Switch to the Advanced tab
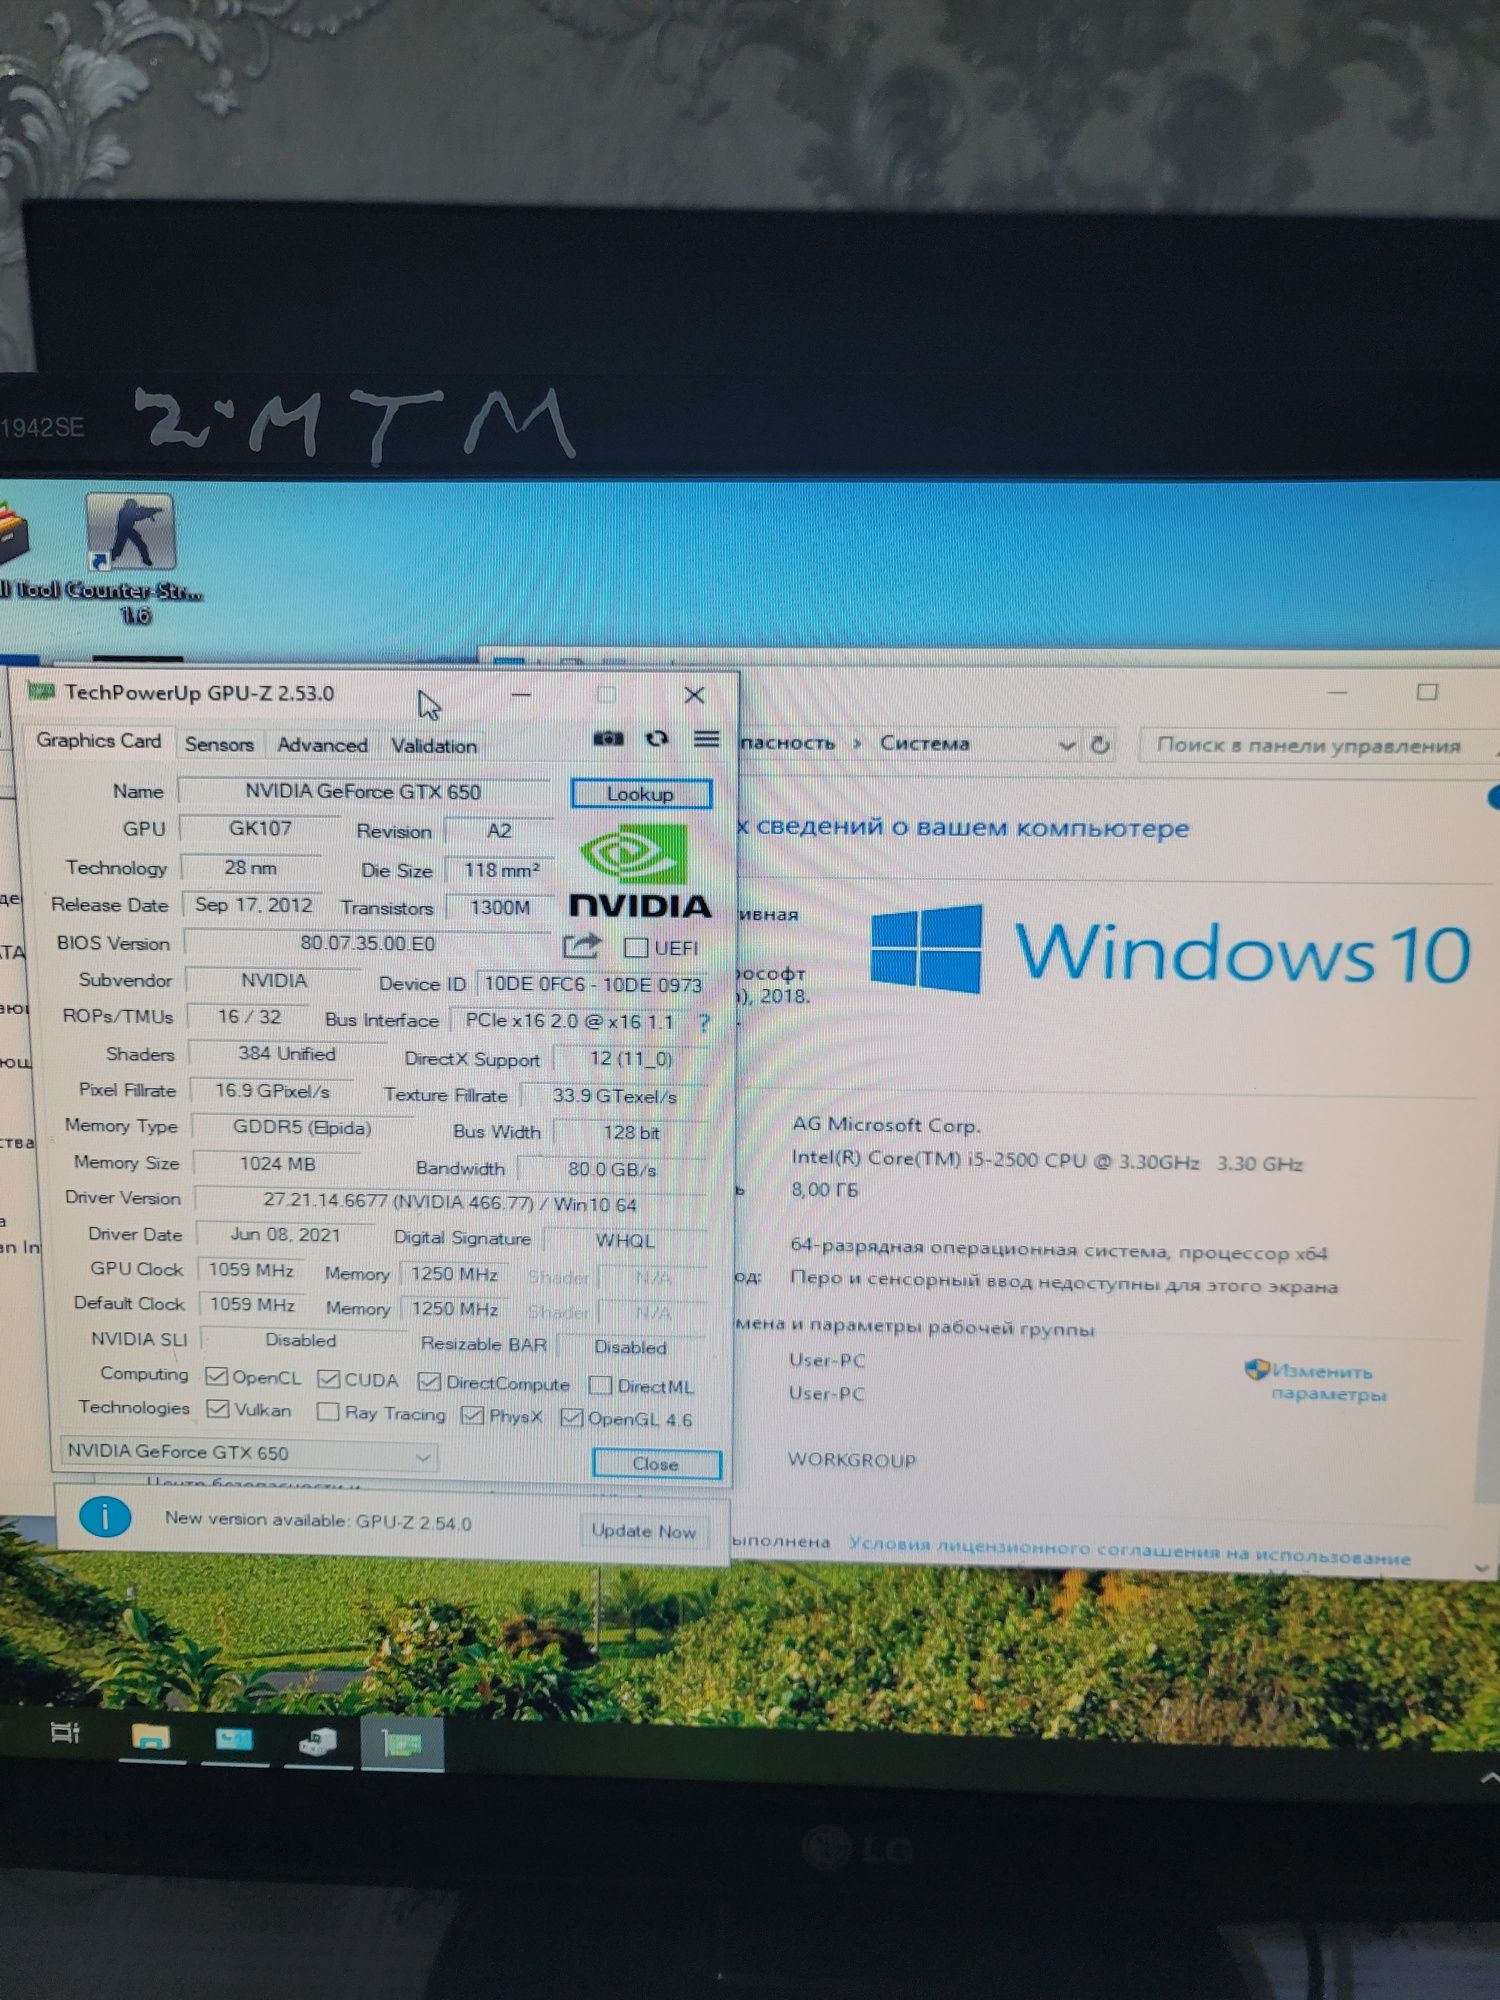This screenshot has height=2000, width=1500. tap(322, 745)
